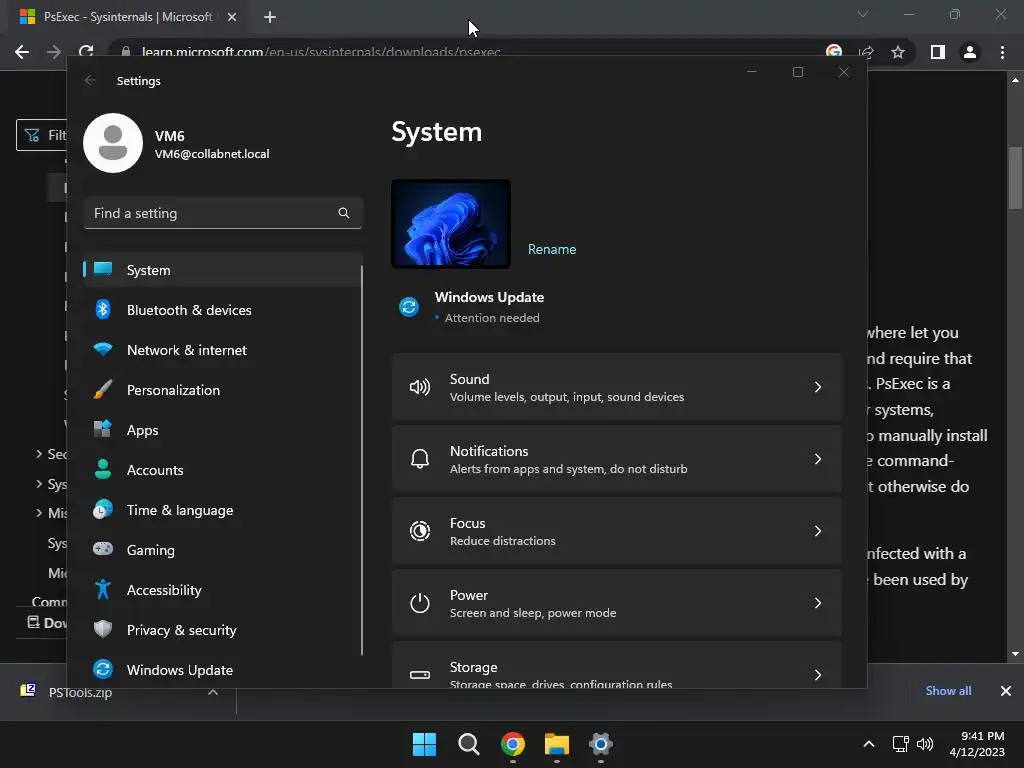Bookmark this page with star icon
This screenshot has height=768, width=1024.
pos(898,52)
